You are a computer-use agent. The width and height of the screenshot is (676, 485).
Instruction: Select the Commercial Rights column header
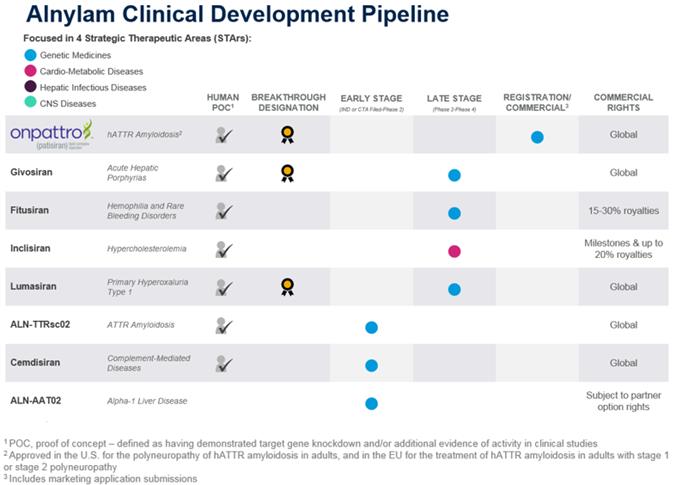623,102
